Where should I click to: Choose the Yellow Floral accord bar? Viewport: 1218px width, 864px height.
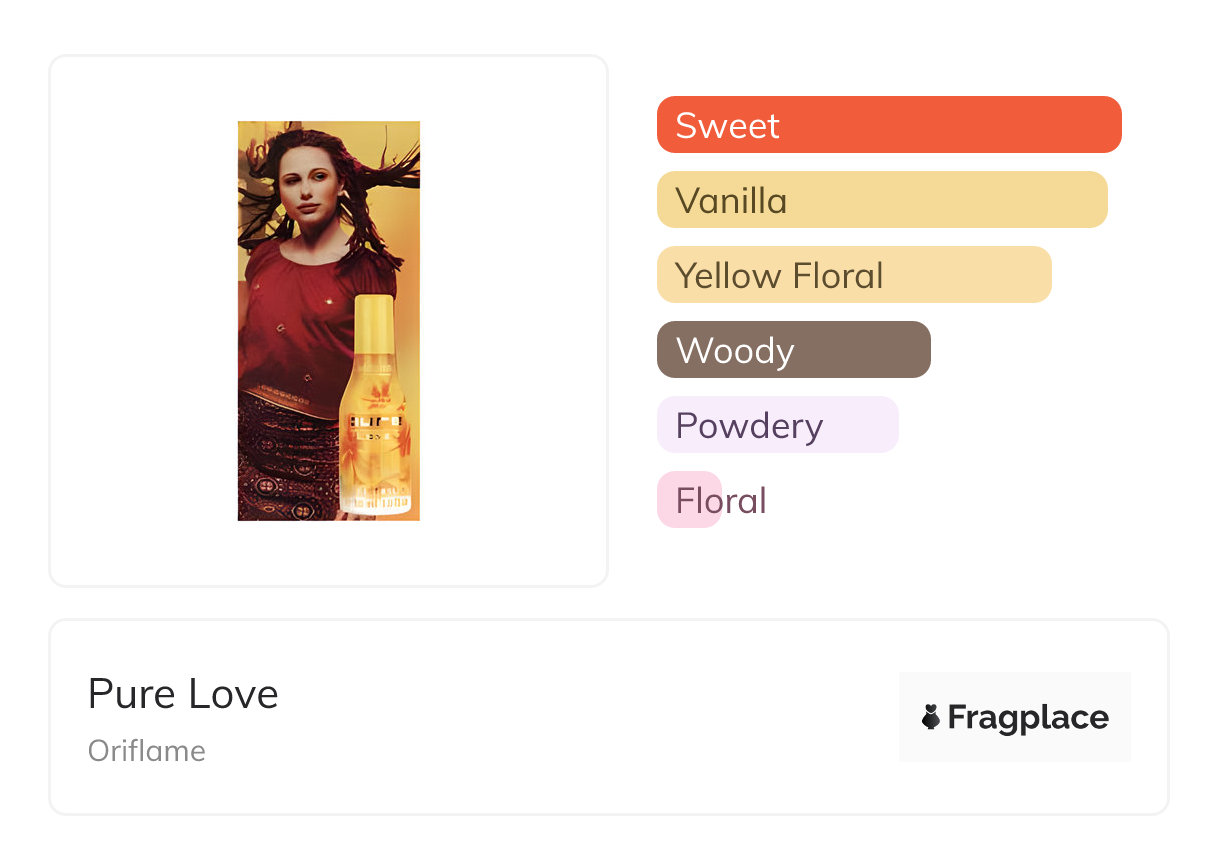pos(853,275)
